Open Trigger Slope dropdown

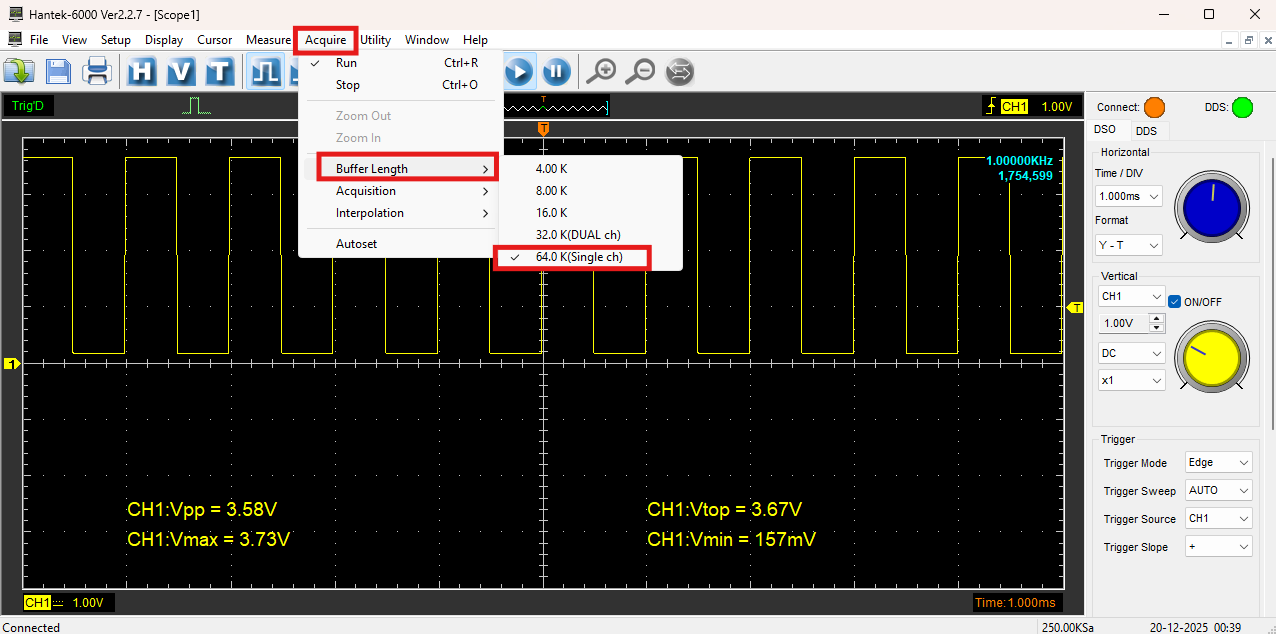pyautogui.click(x=1218, y=547)
